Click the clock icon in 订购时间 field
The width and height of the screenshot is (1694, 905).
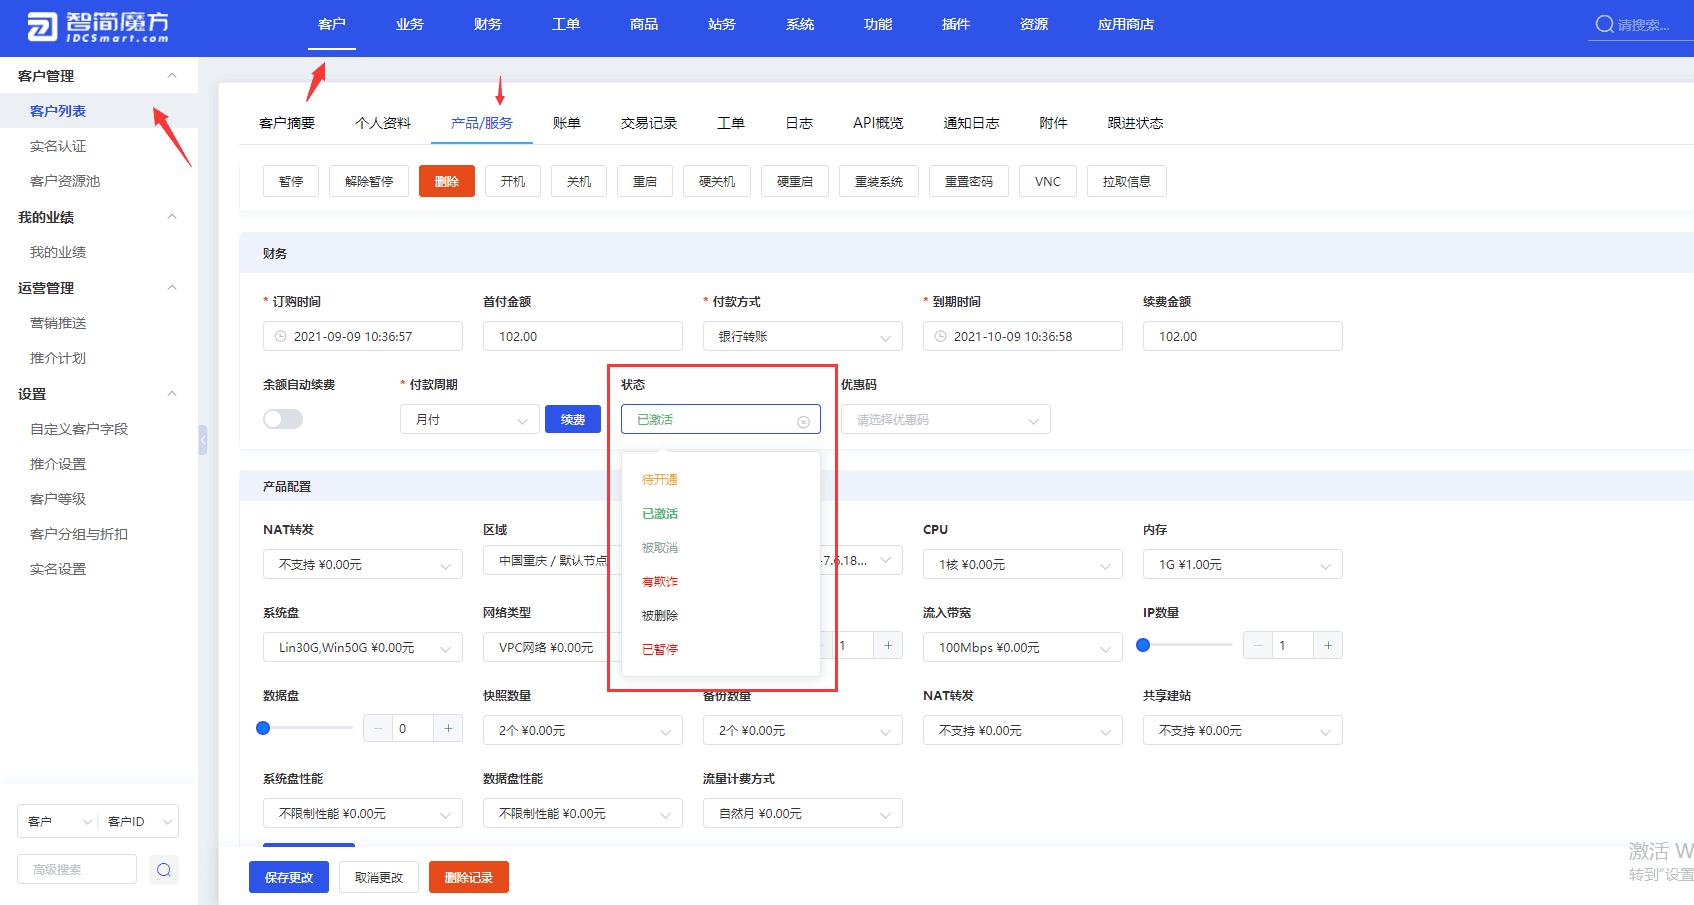pos(281,337)
